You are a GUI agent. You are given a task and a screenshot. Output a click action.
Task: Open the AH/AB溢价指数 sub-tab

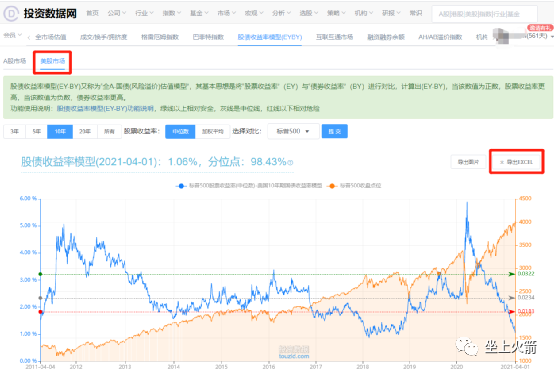[x=440, y=37]
